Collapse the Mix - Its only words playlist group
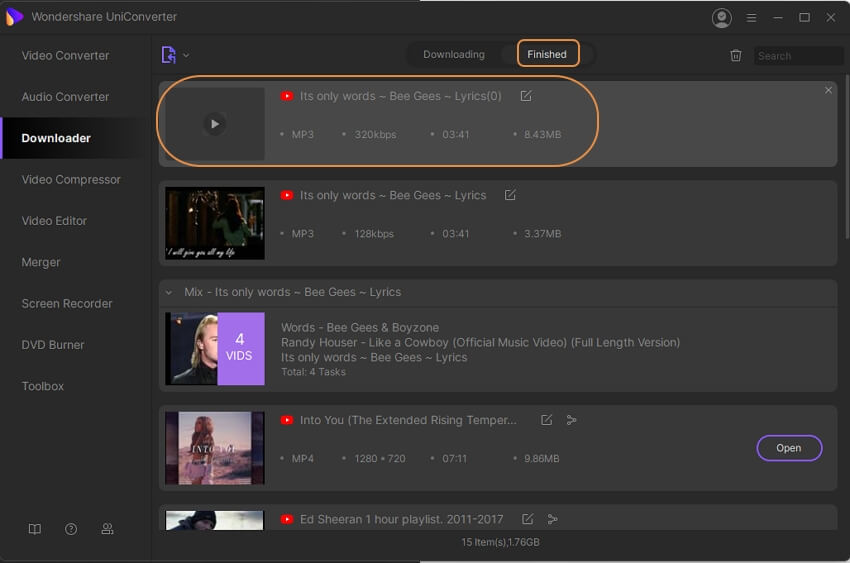 169,292
